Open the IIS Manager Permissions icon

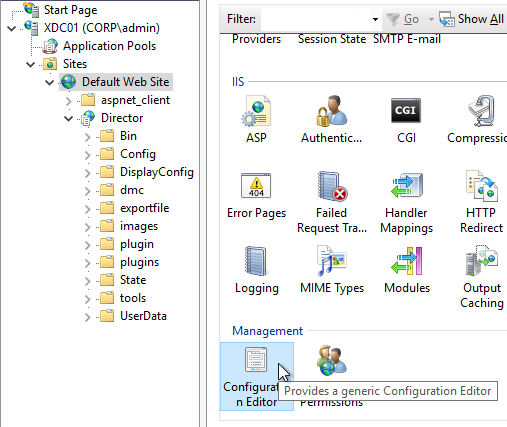332,361
